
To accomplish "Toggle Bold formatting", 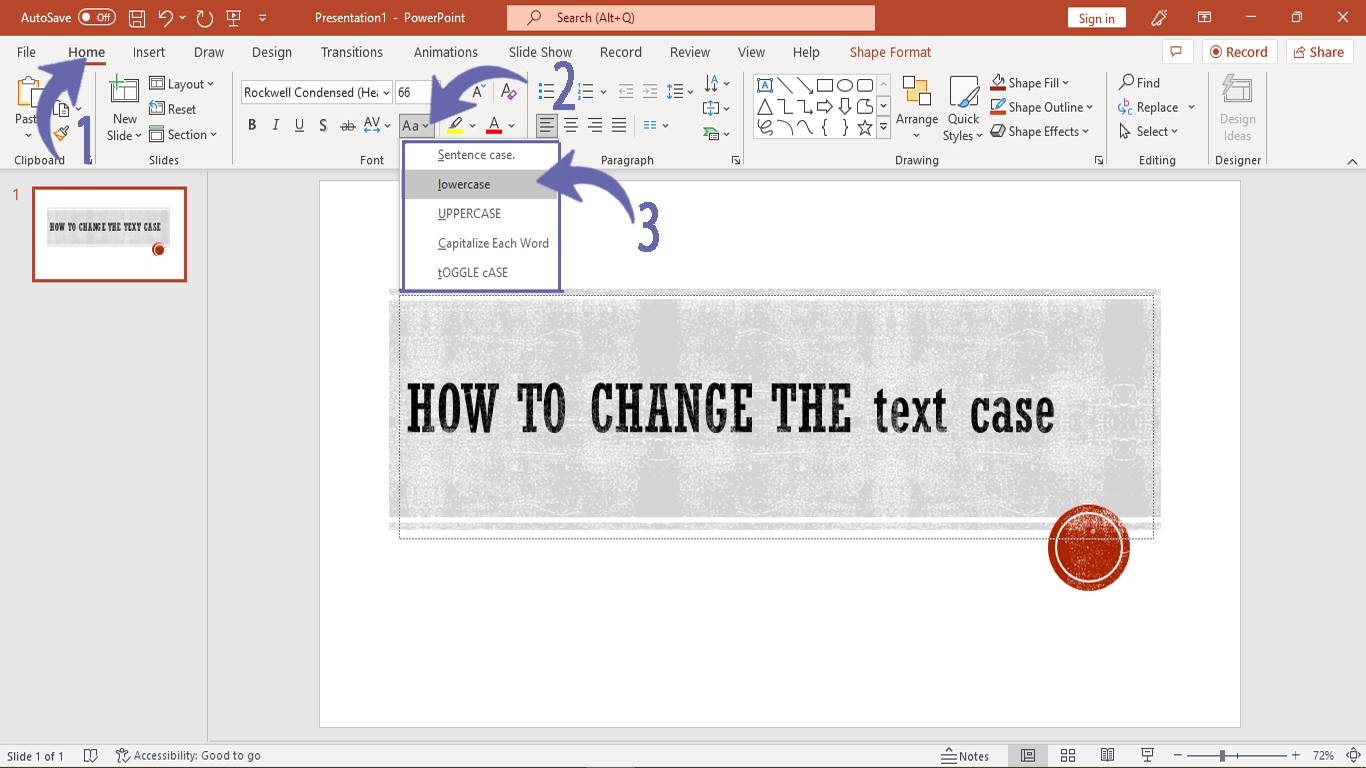I will [x=252, y=125].
